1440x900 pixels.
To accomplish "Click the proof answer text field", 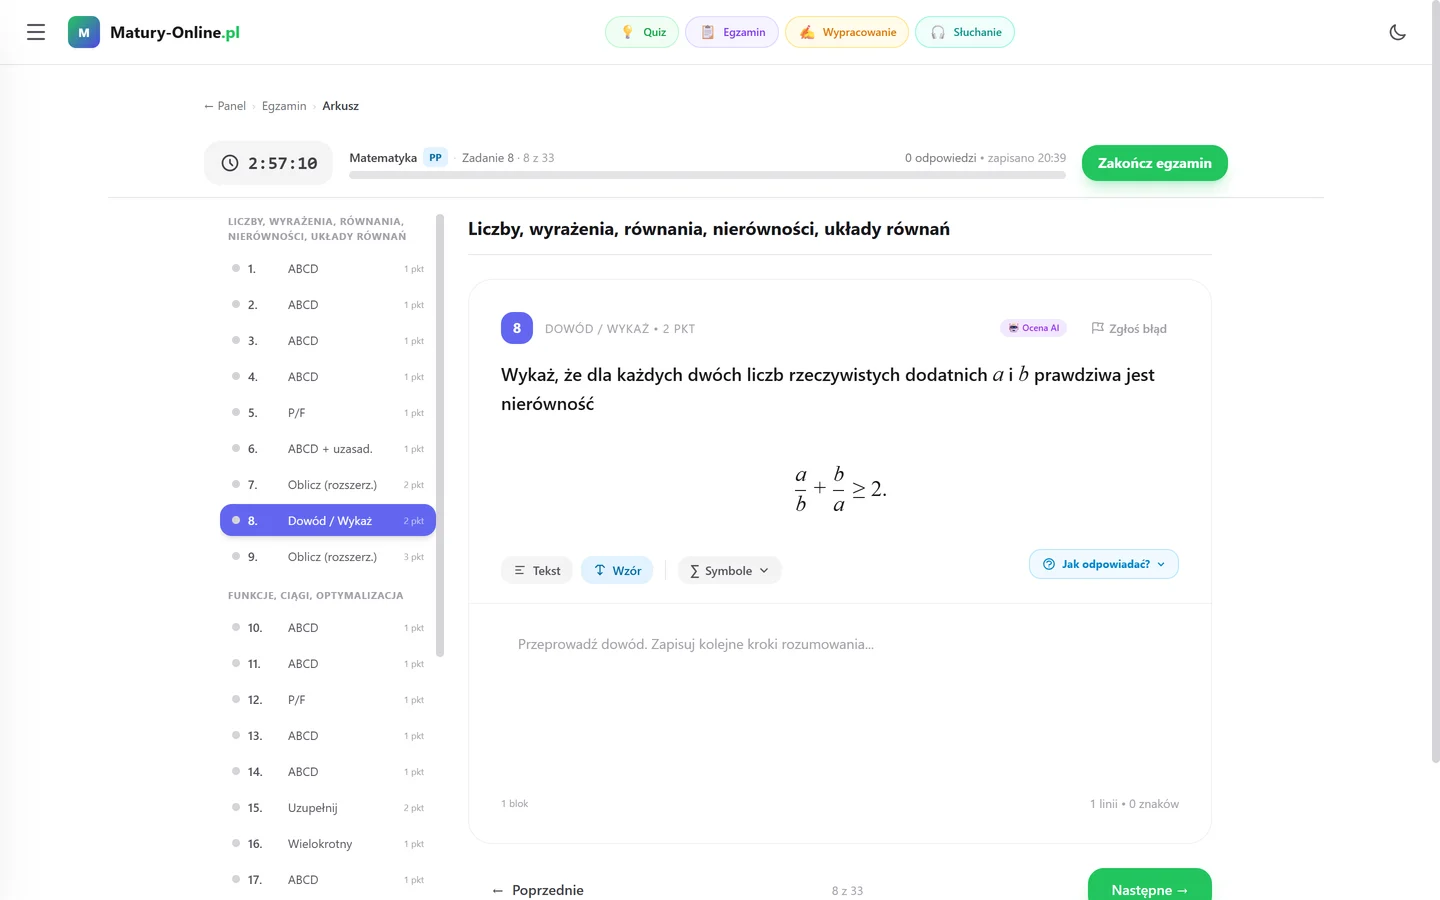I will click(x=840, y=700).
